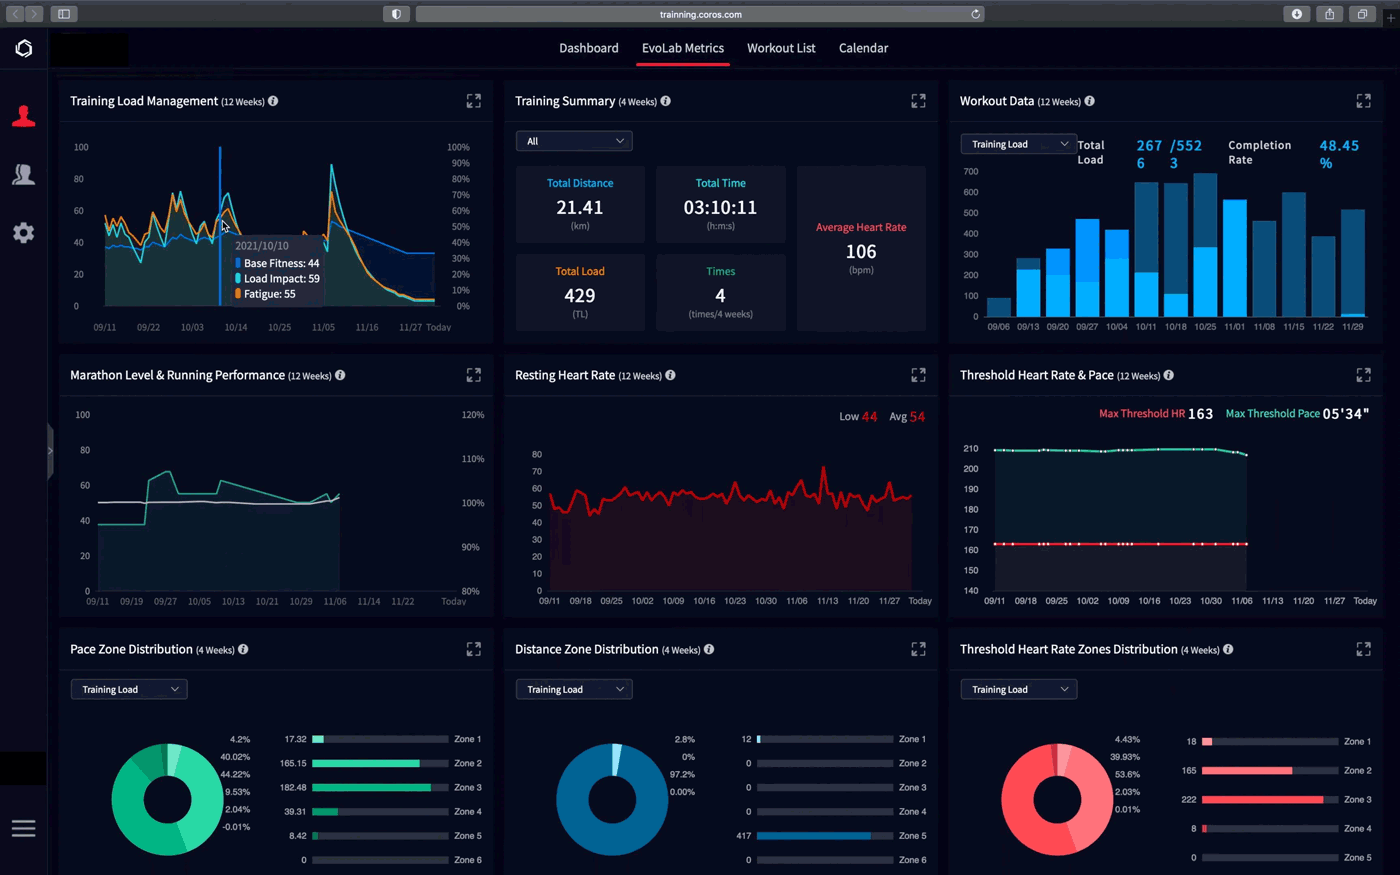Screen dimensions: 1400x875
Task: Expand the Workout Data panel fullscreen
Action: pos(1363,101)
